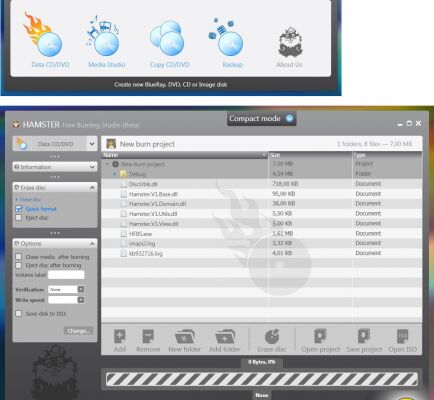The width and height of the screenshot is (434, 400).
Task: Click the disc icon beside New burn project row
Action: click(115, 164)
